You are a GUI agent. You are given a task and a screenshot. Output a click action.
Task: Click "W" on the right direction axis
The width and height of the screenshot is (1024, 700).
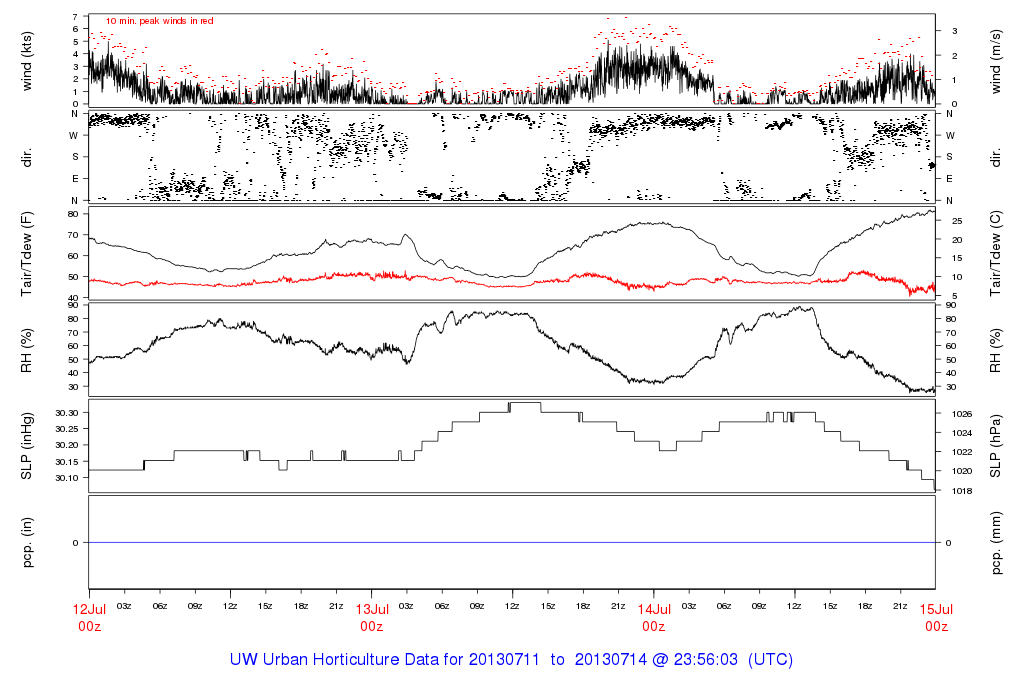pyautogui.click(x=950, y=136)
